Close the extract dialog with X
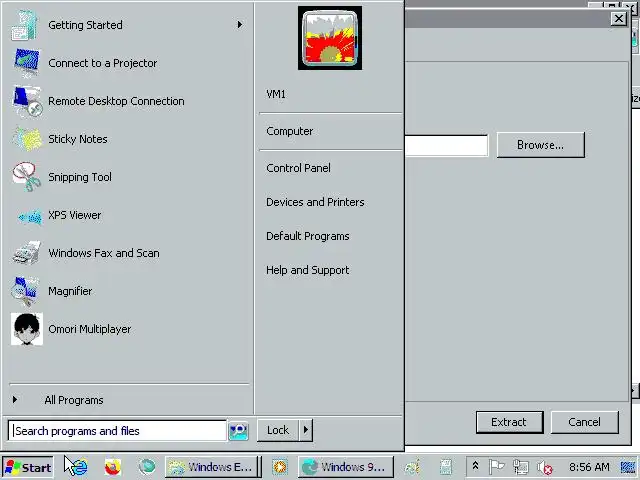Viewport: 640px width, 480px height. pos(619,19)
